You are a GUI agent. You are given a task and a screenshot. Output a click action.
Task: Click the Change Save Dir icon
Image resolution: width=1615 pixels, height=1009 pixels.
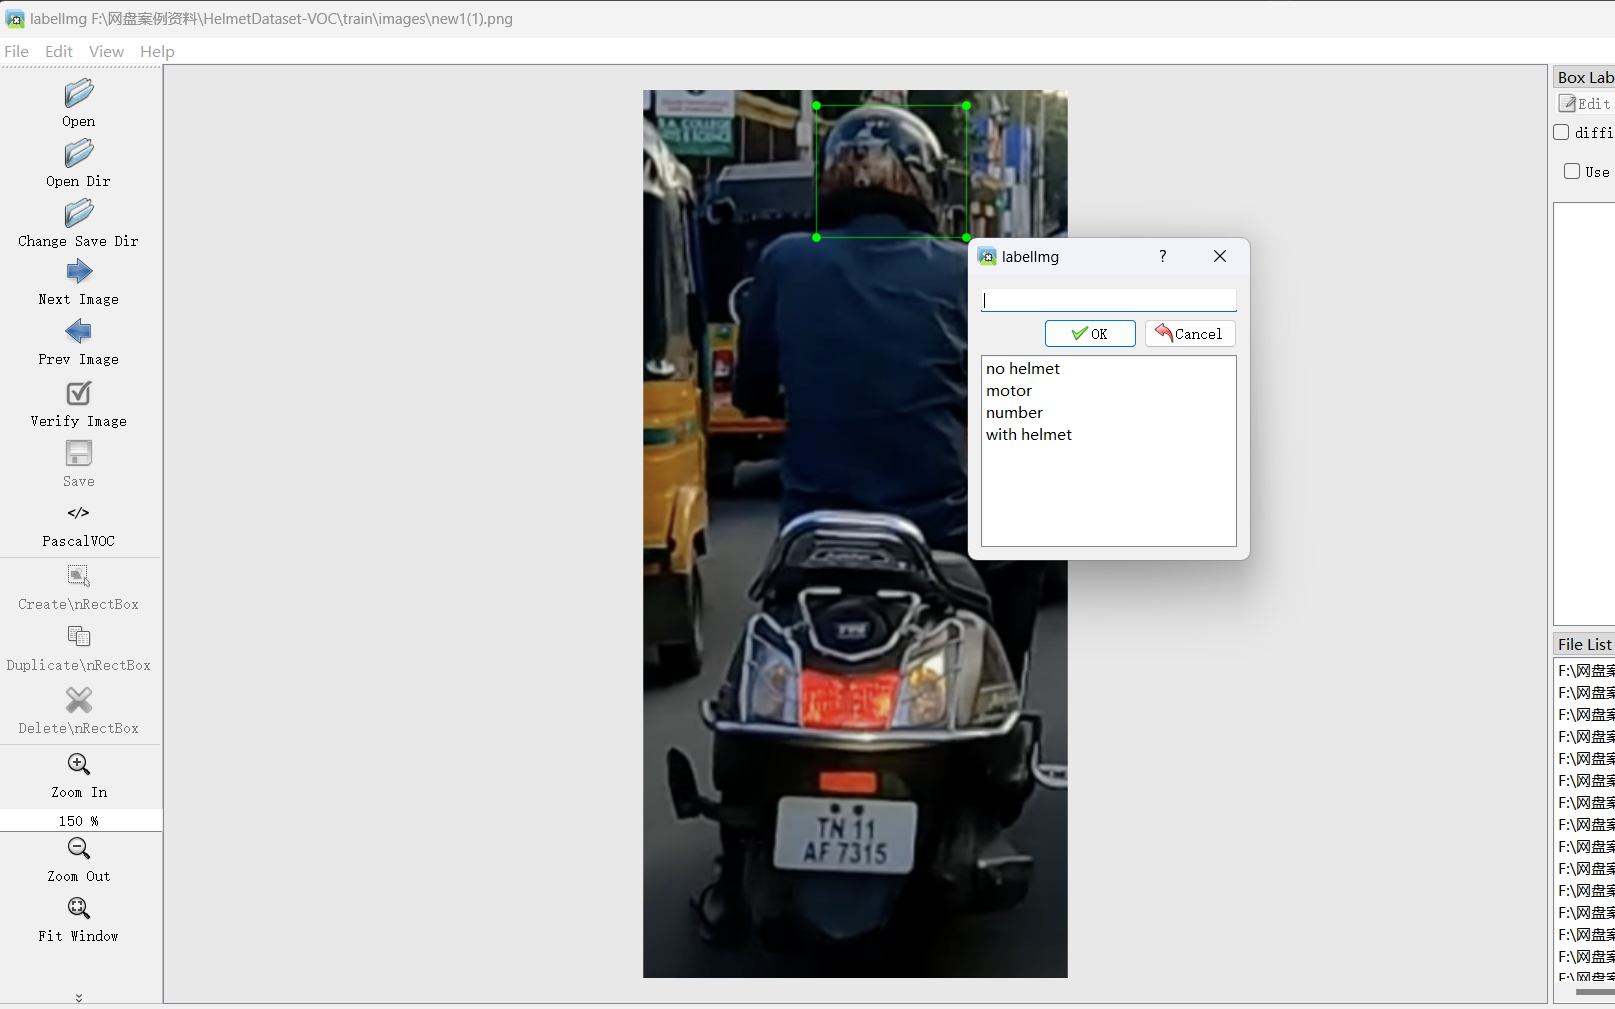pyautogui.click(x=79, y=213)
